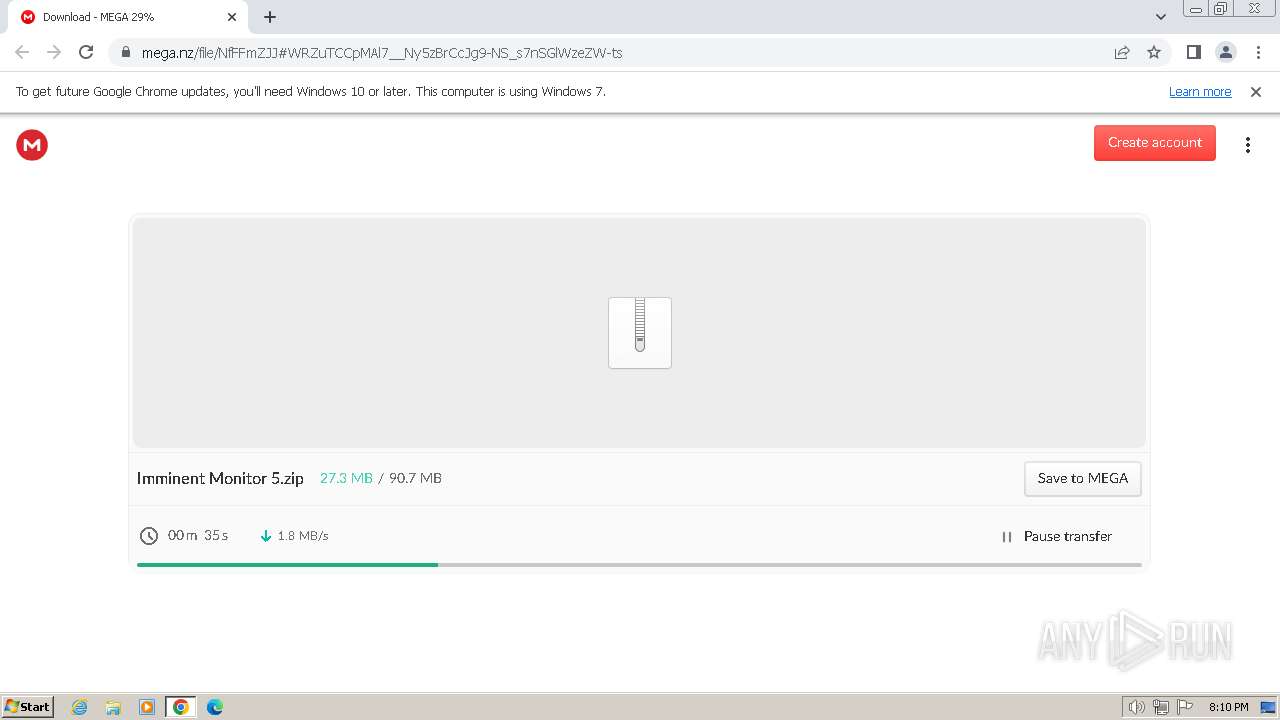Open Windows Explorer from the taskbar

[x=113, y=707]
